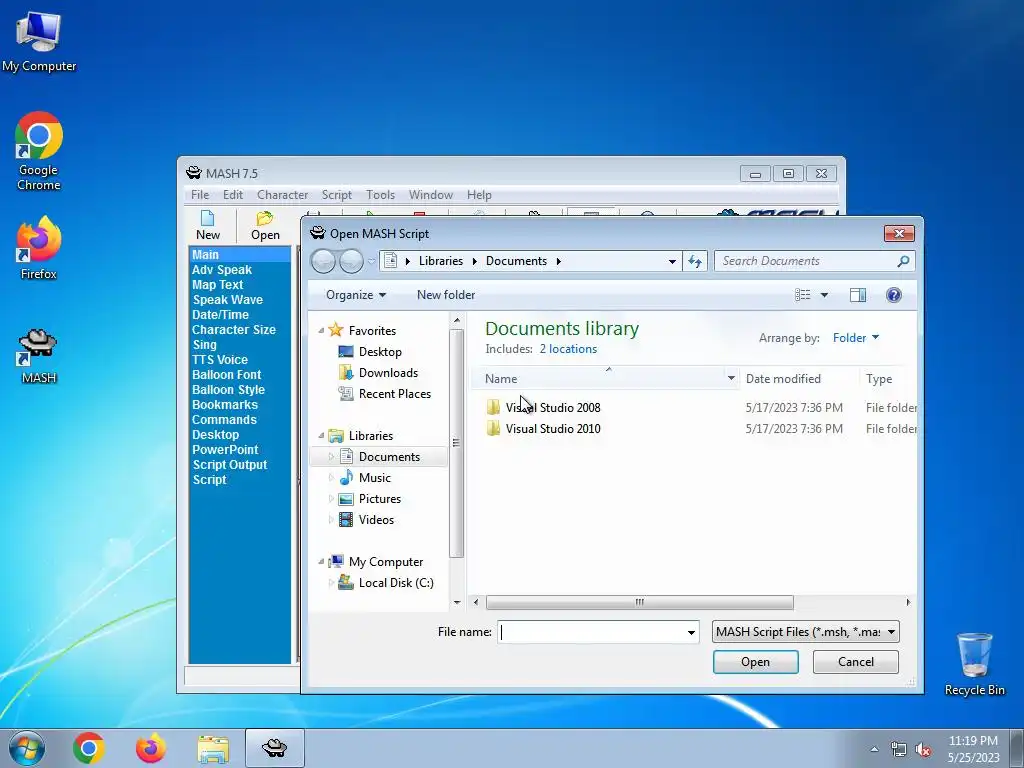Viewport: 1024px width, 768px height.
Task: Open Windows Explorer from the taskbar
Action: [213, 749]
